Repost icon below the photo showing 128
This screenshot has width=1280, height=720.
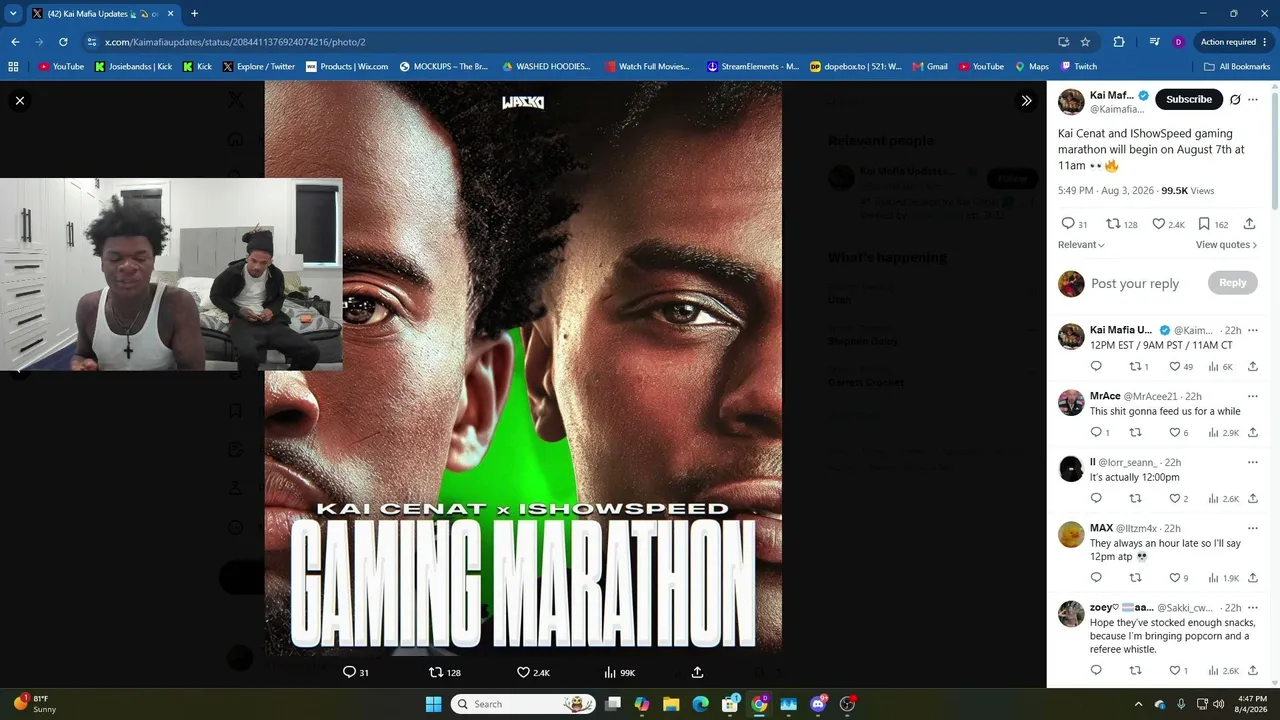(445, 673)
